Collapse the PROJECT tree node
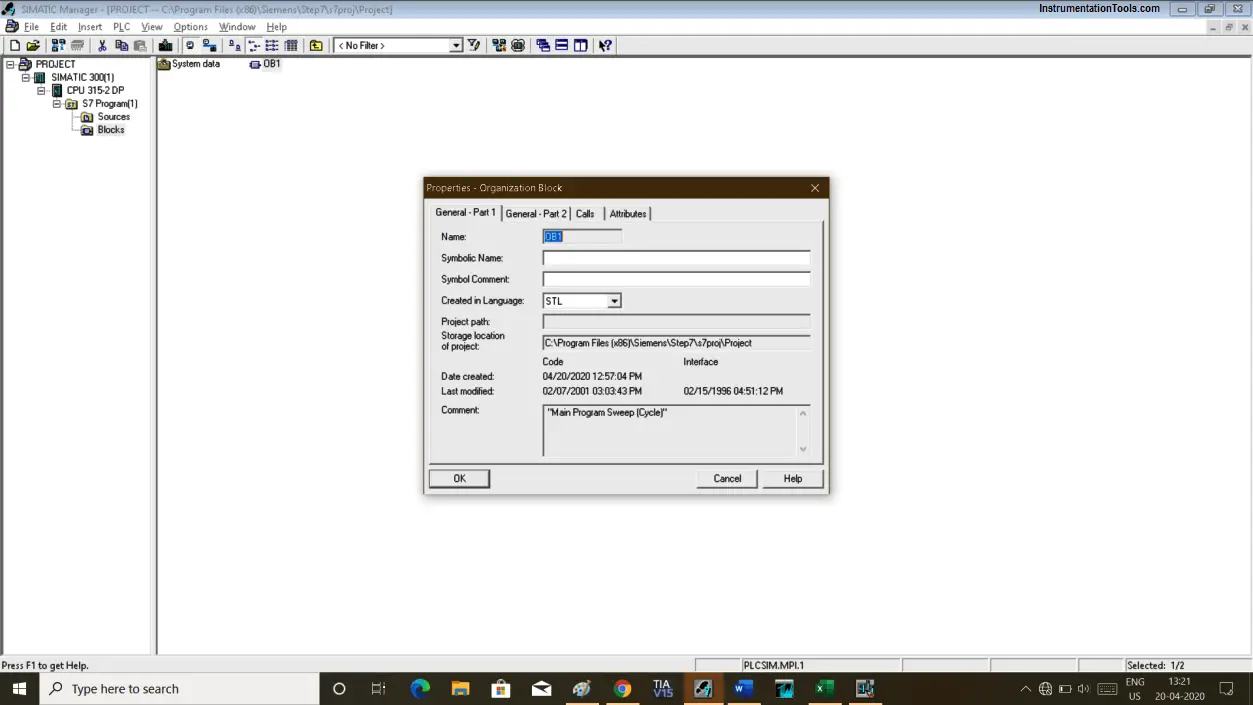 (x=10, y=64)
